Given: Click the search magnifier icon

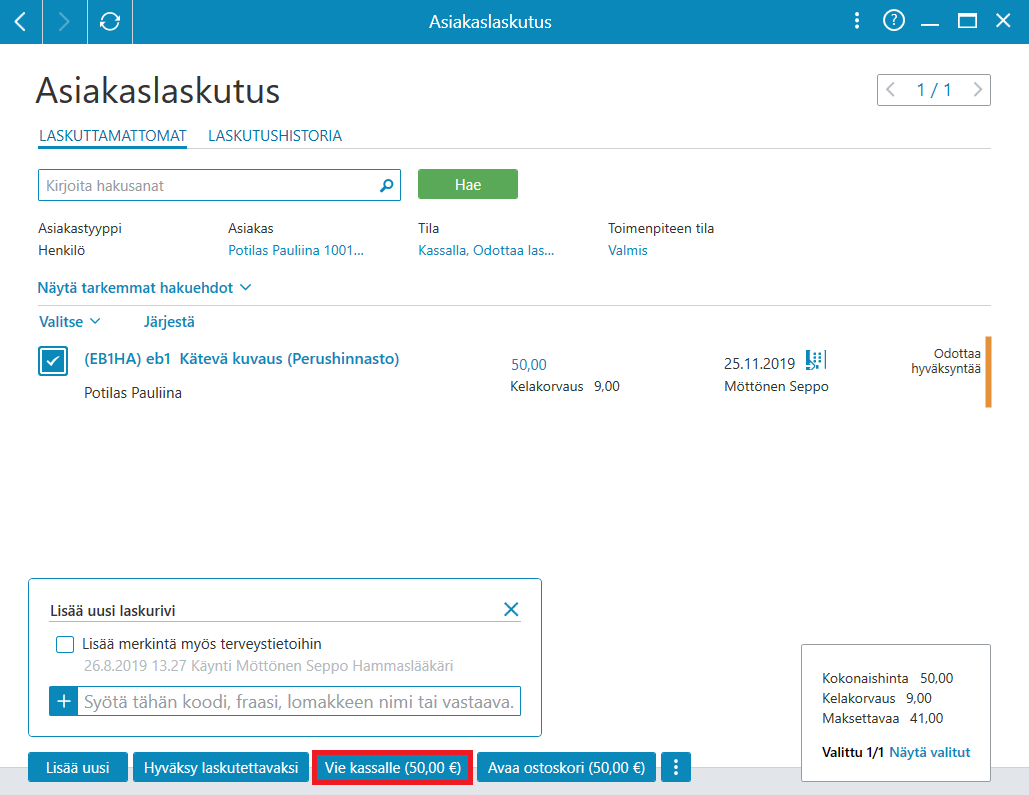Looking at the screenshot, I should coord(387,186).
